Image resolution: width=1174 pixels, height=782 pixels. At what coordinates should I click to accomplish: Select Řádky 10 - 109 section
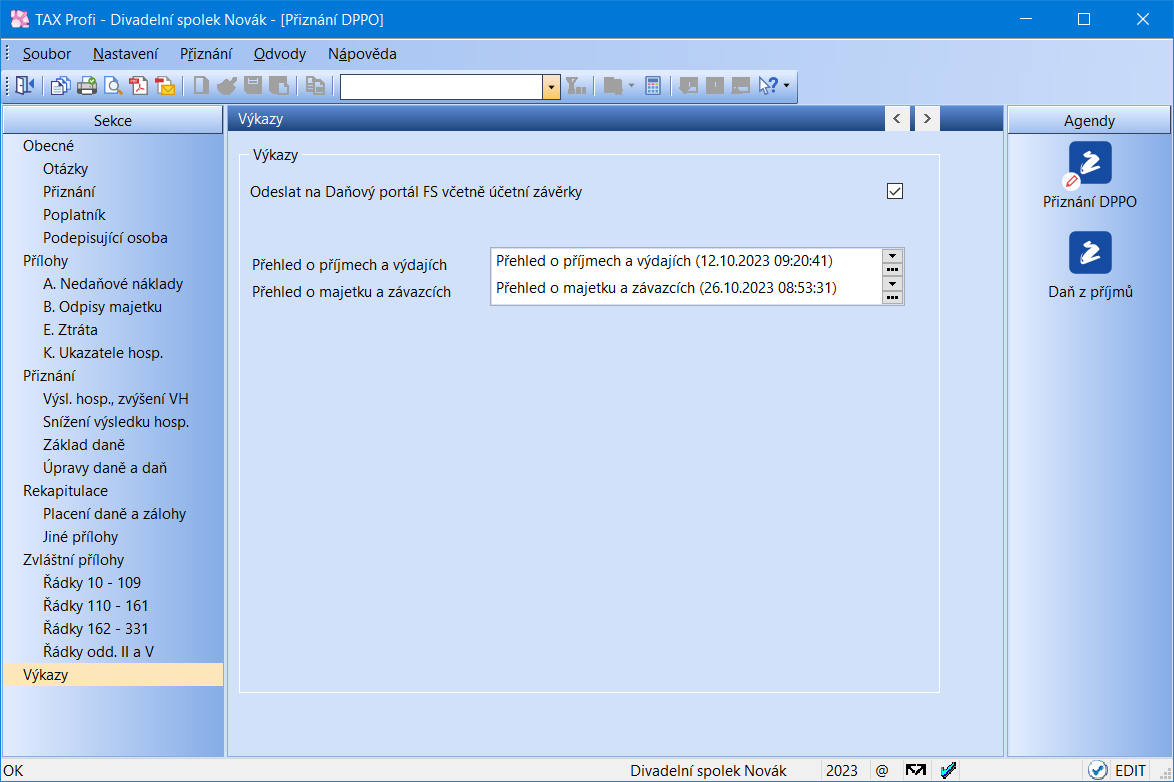tap(92, 583)
